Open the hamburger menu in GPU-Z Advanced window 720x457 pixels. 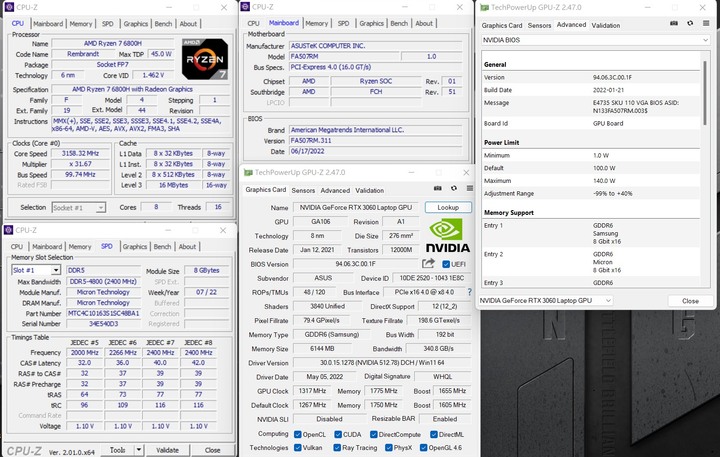[x=706, y=23]
